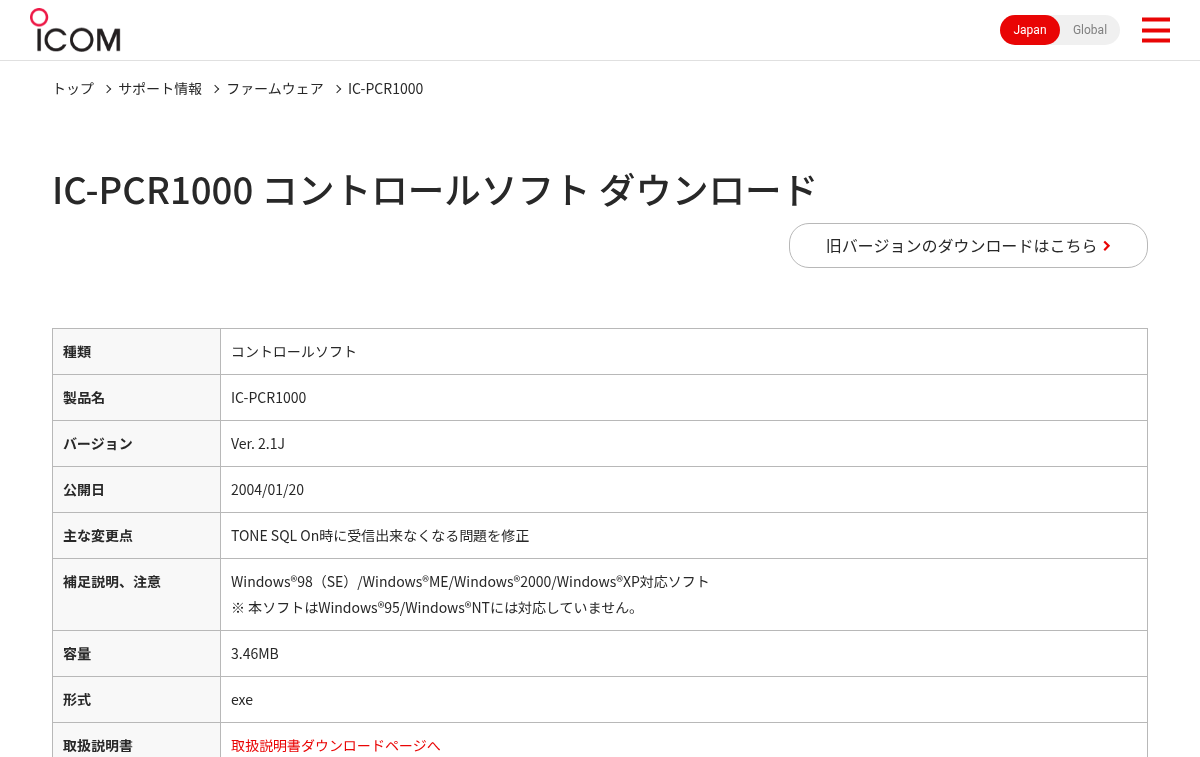Open サポート情報 breadcrumb

tap(160, 88)
